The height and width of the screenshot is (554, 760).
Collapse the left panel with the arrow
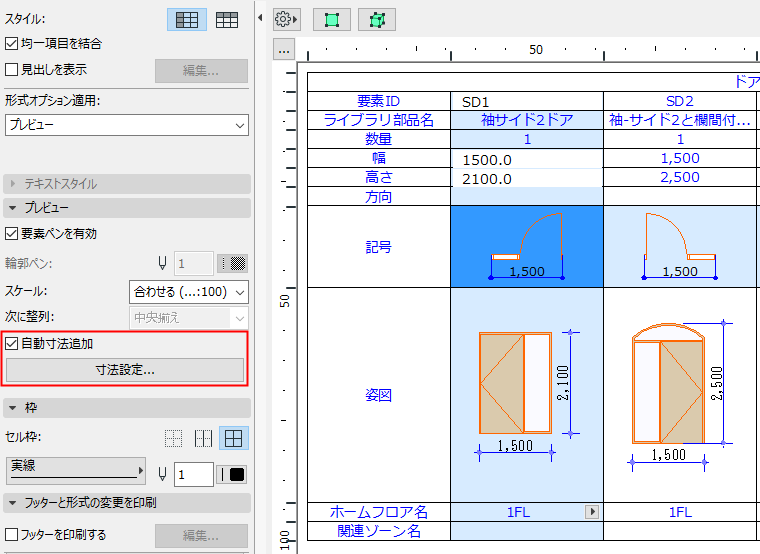(x=260, y=18)
